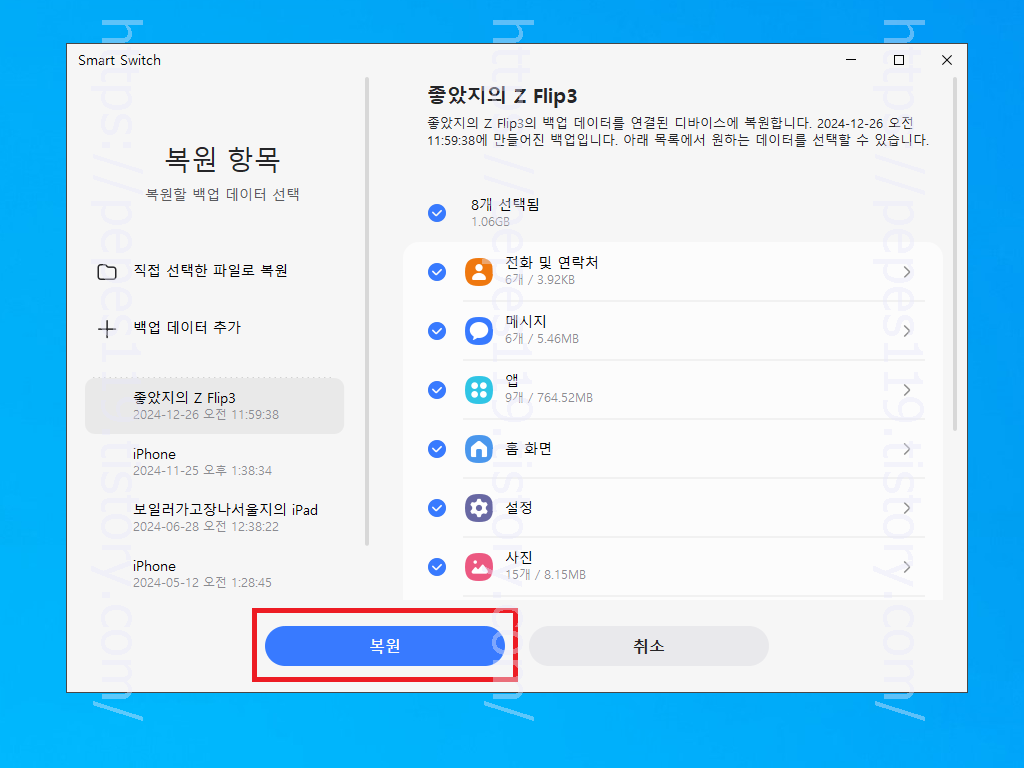The height and width of the screenshot is (768, 1024).
Task: Click the 8개 선택됨 label
Action: (505, 204)
